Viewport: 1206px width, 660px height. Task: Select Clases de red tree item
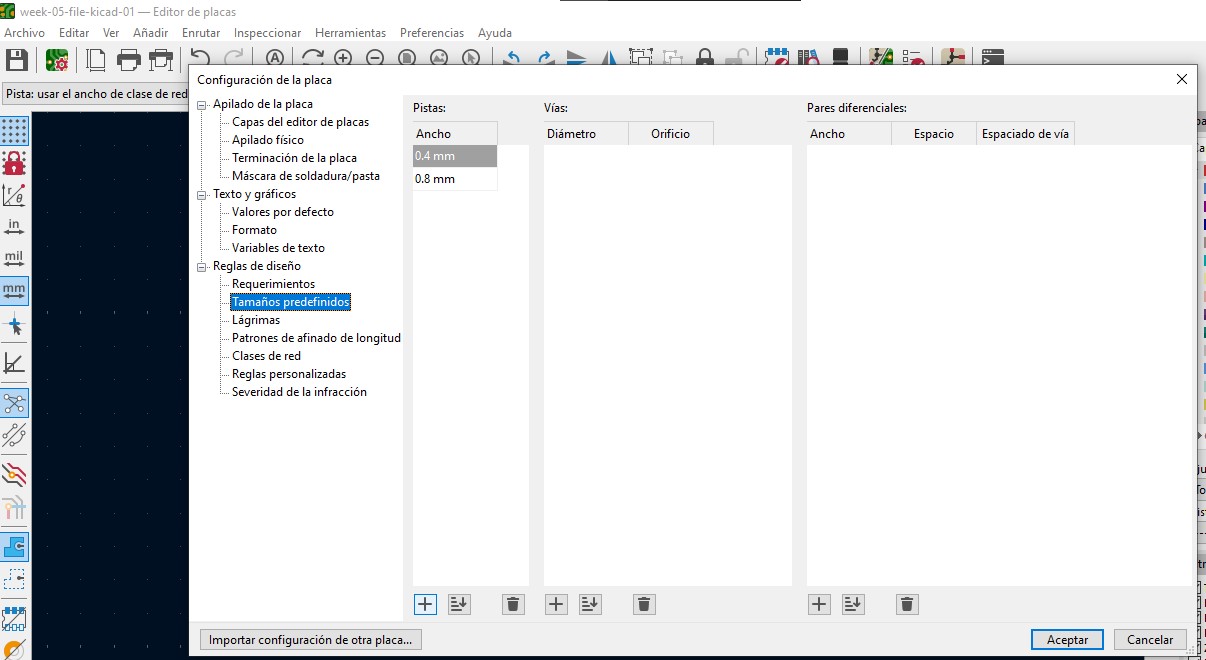(x=266, y=356)
